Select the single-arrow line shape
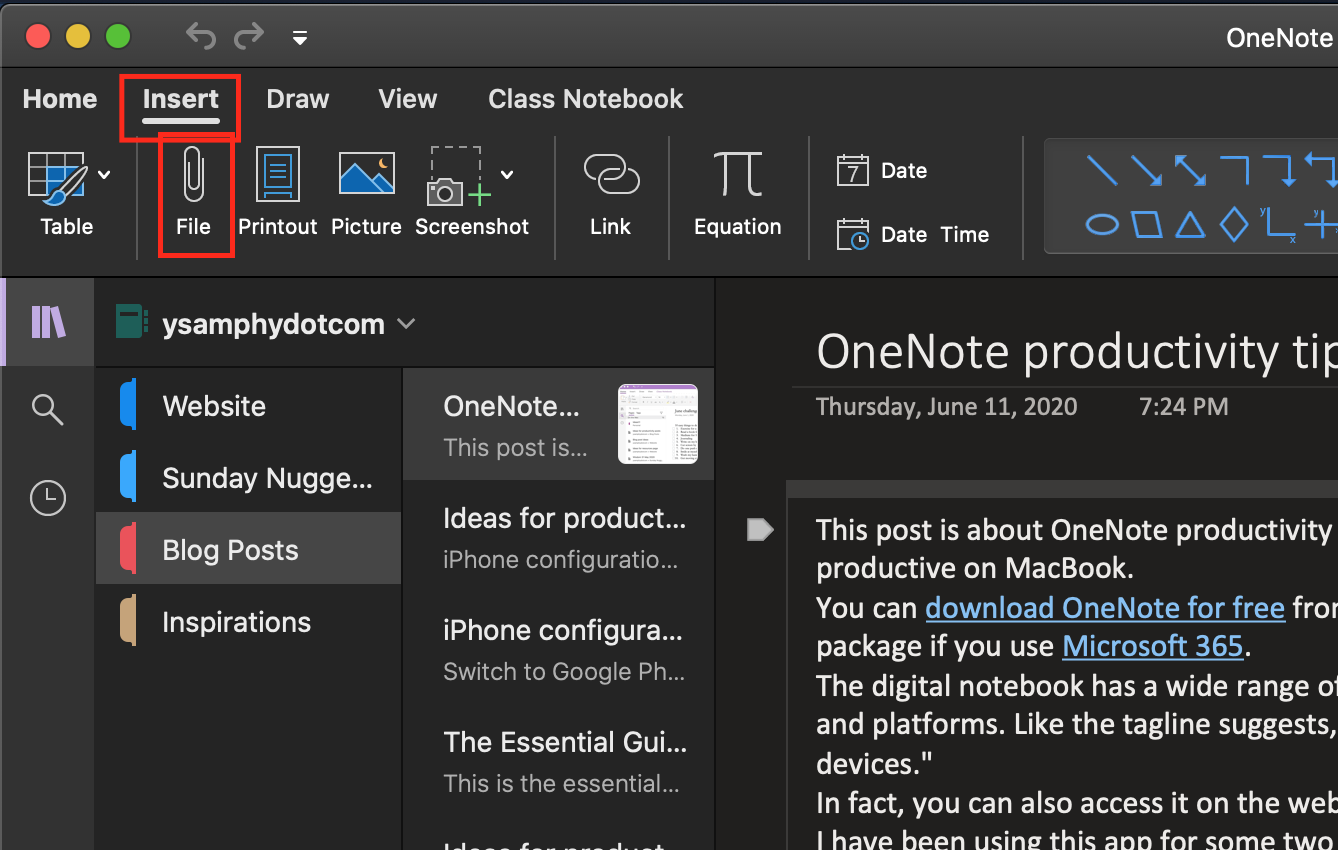 (1146, 170)
